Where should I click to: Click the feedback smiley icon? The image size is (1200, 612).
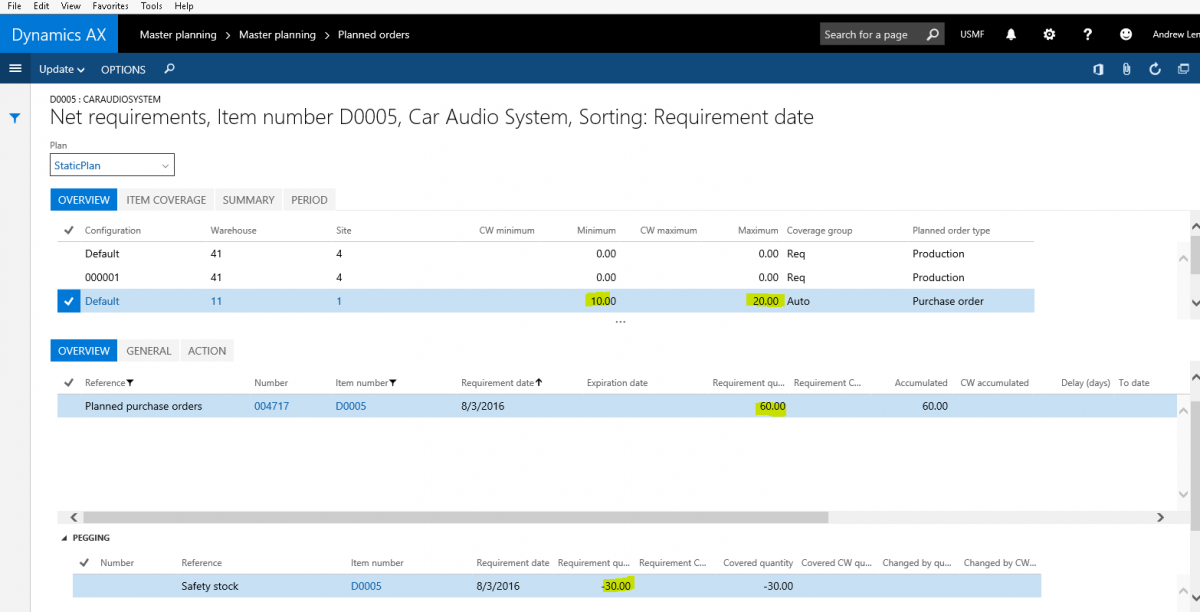coord(1126,34)
